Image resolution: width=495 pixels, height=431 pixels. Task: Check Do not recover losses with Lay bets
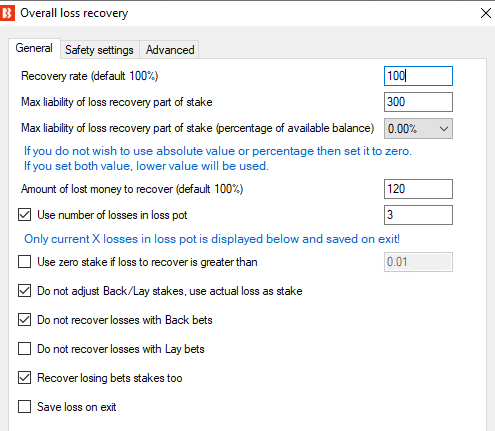(25, 349)
